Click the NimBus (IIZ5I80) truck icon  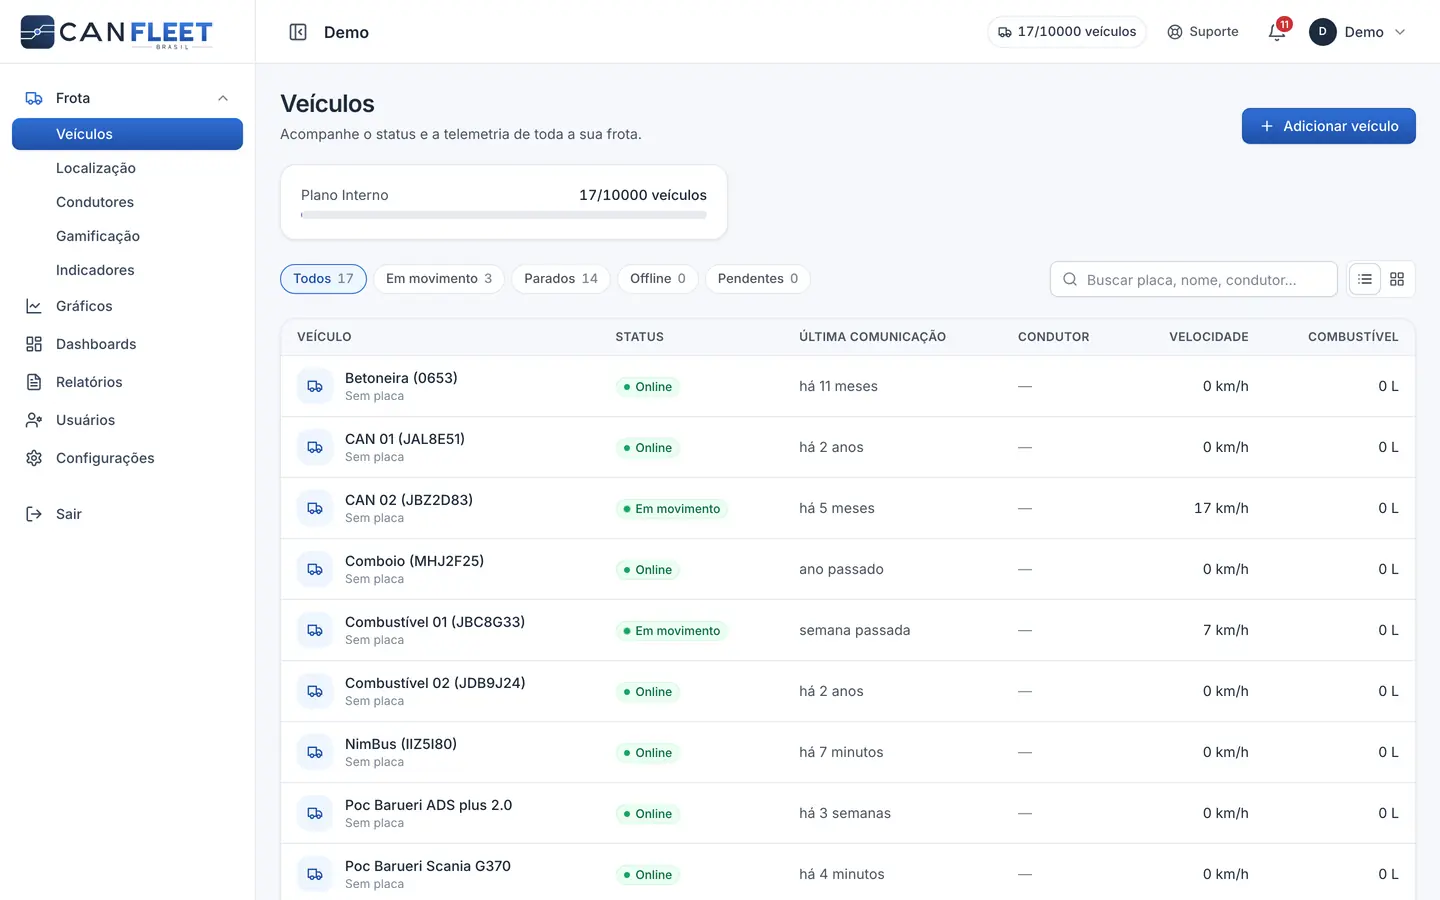click(x=315, y=752)
